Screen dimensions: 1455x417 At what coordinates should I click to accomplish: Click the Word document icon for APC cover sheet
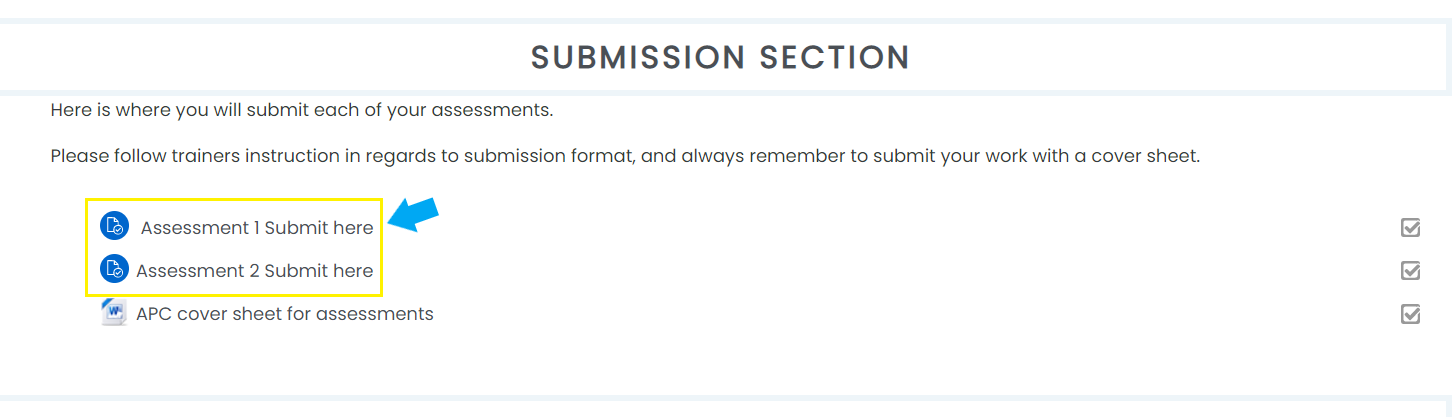point(115,313)
